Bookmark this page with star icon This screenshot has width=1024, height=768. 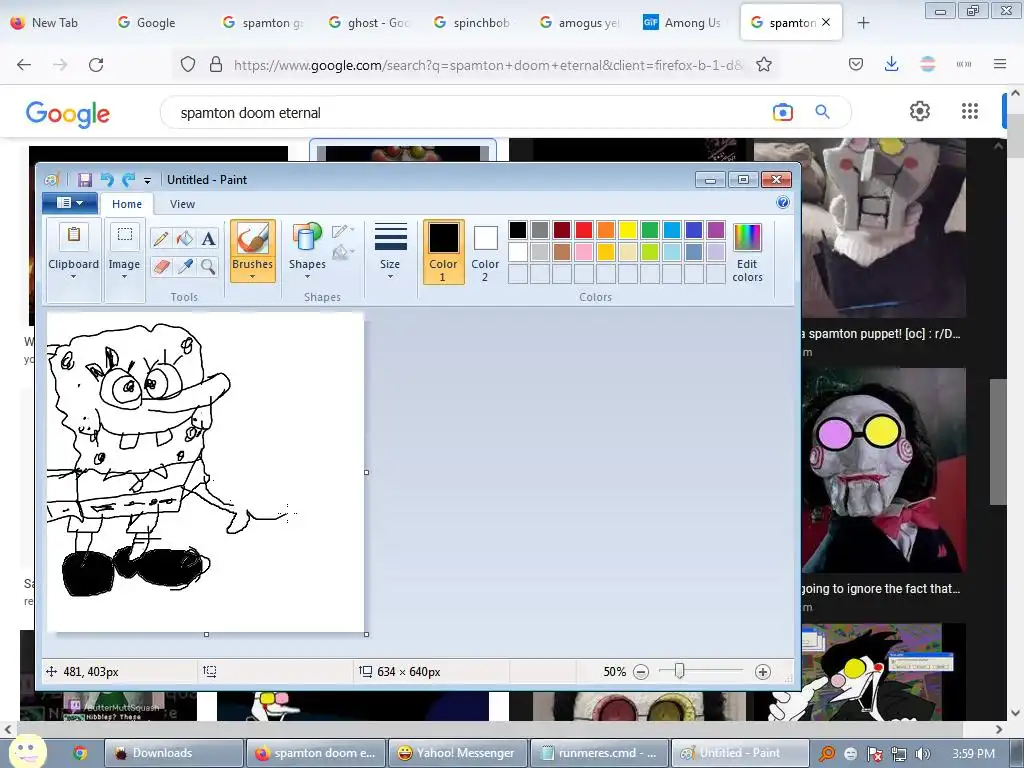coord(764,65)
